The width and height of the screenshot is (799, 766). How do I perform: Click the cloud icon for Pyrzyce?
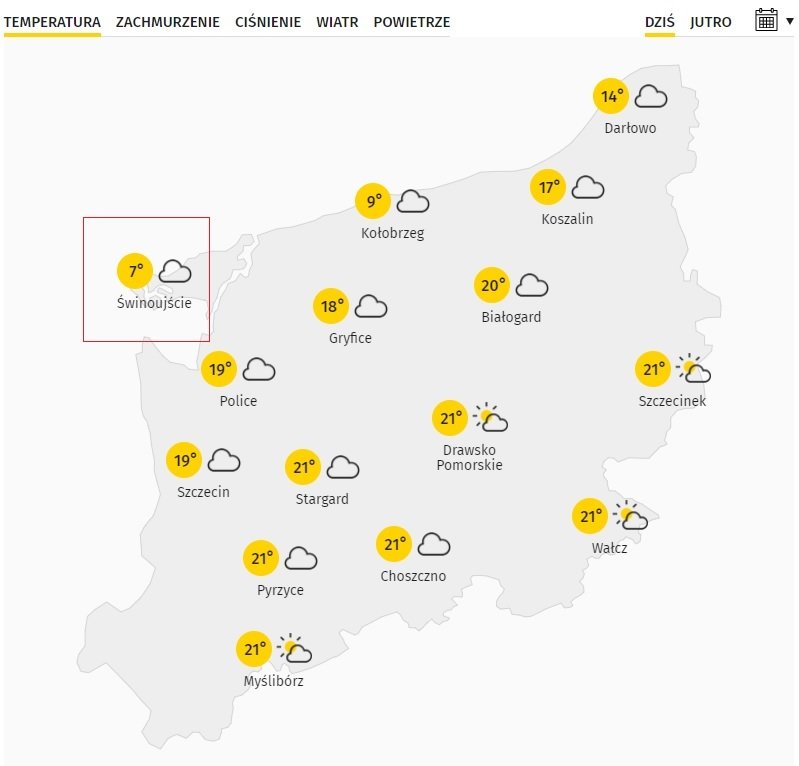(x=301, y=559)
